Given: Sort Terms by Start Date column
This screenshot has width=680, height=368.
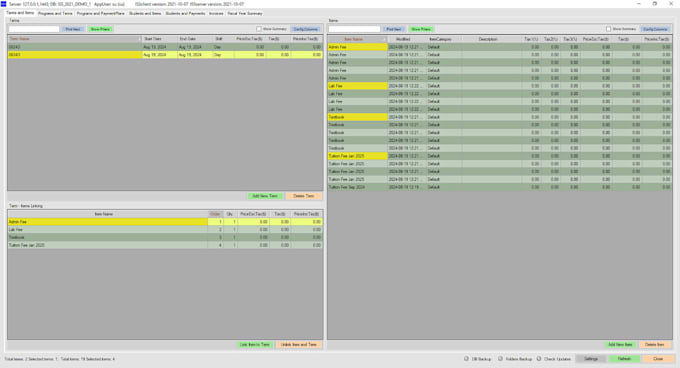Looking at the screenshot, I should [x=160, y=39].
